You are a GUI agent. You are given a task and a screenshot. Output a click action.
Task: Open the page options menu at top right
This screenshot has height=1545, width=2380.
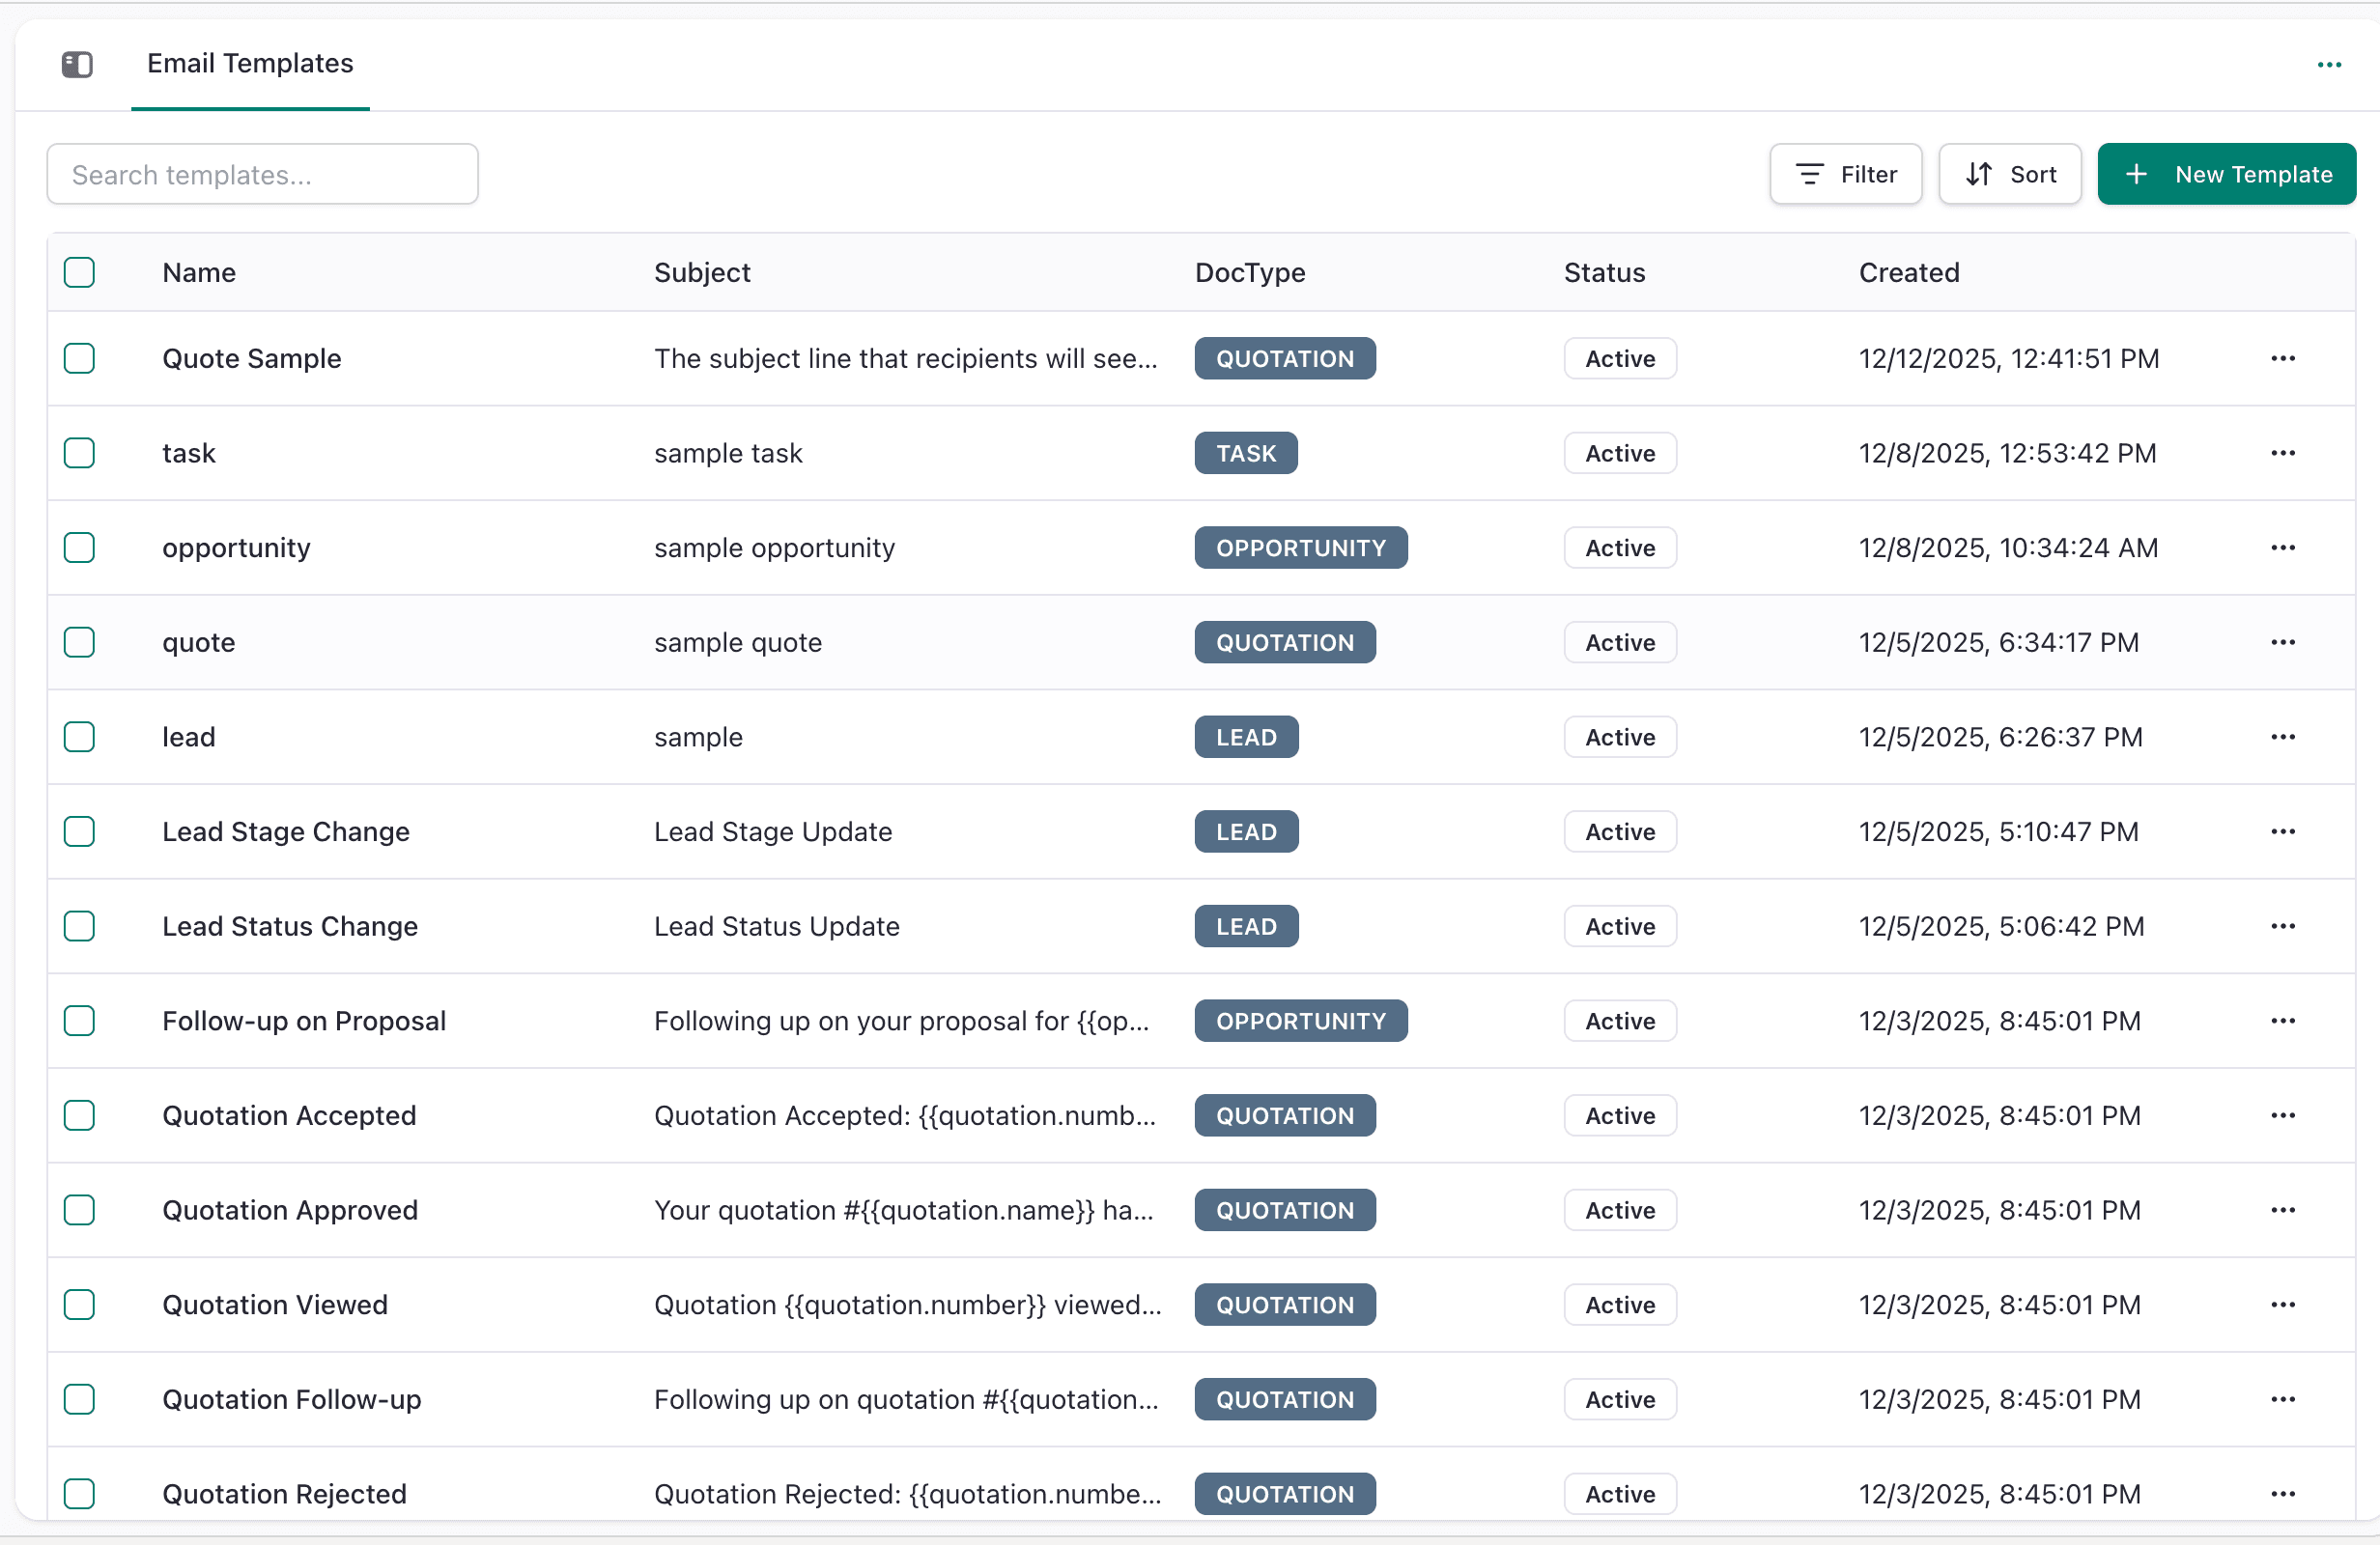tap(2329, 65)
